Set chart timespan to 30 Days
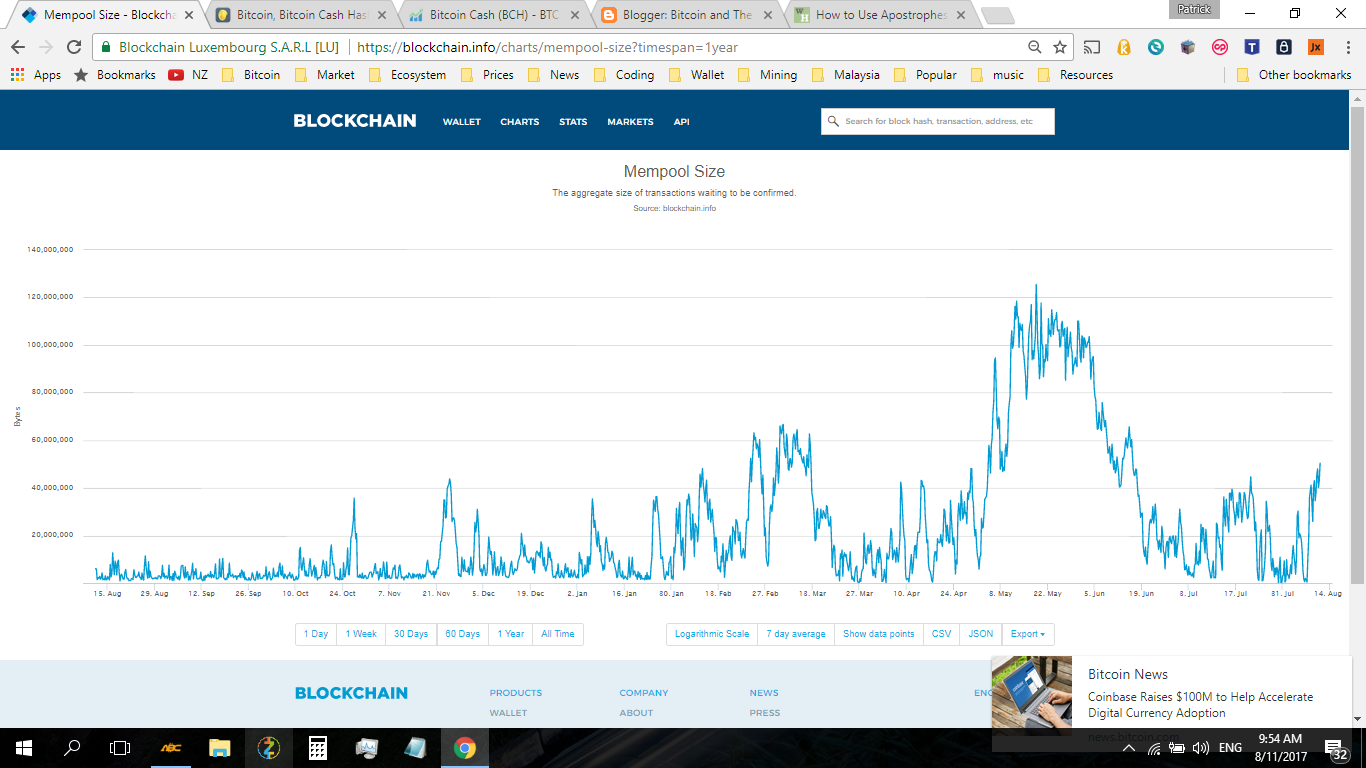Image resolution: width=1366 pixels, height=768 pixels. [411, 634]
